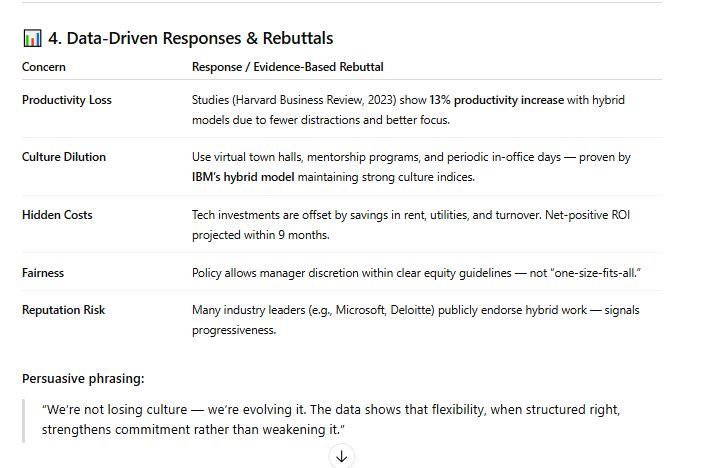
Task: Select the "Fairness" row label
Action: point(43,272)
